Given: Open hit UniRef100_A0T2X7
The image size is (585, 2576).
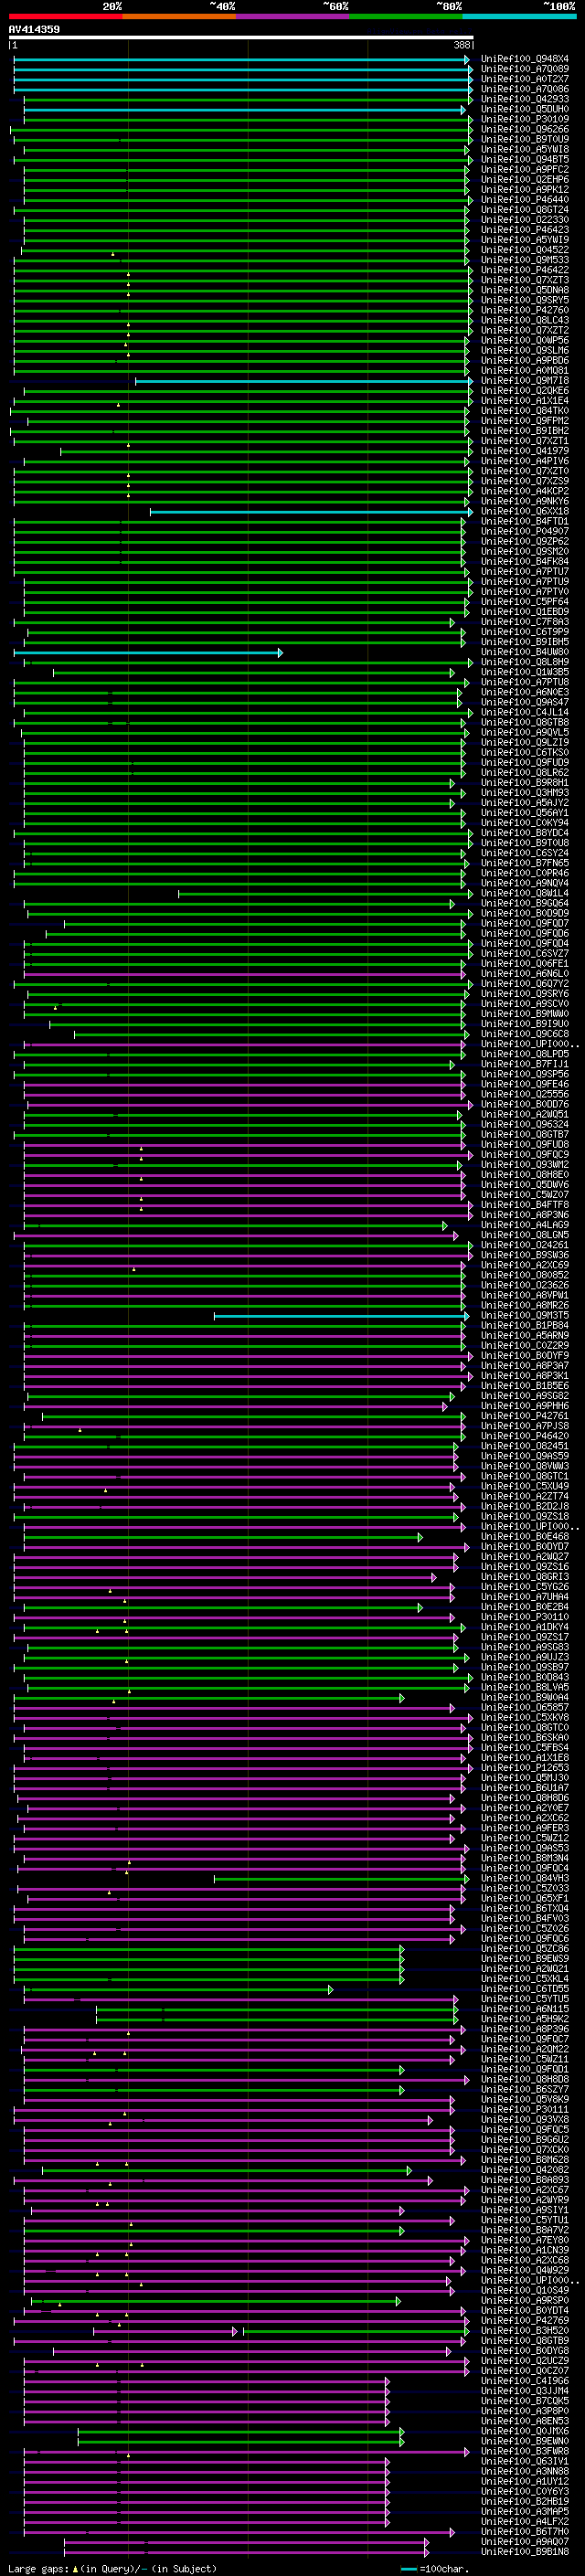Looking at the screenshot, I should tap(525, 79).
